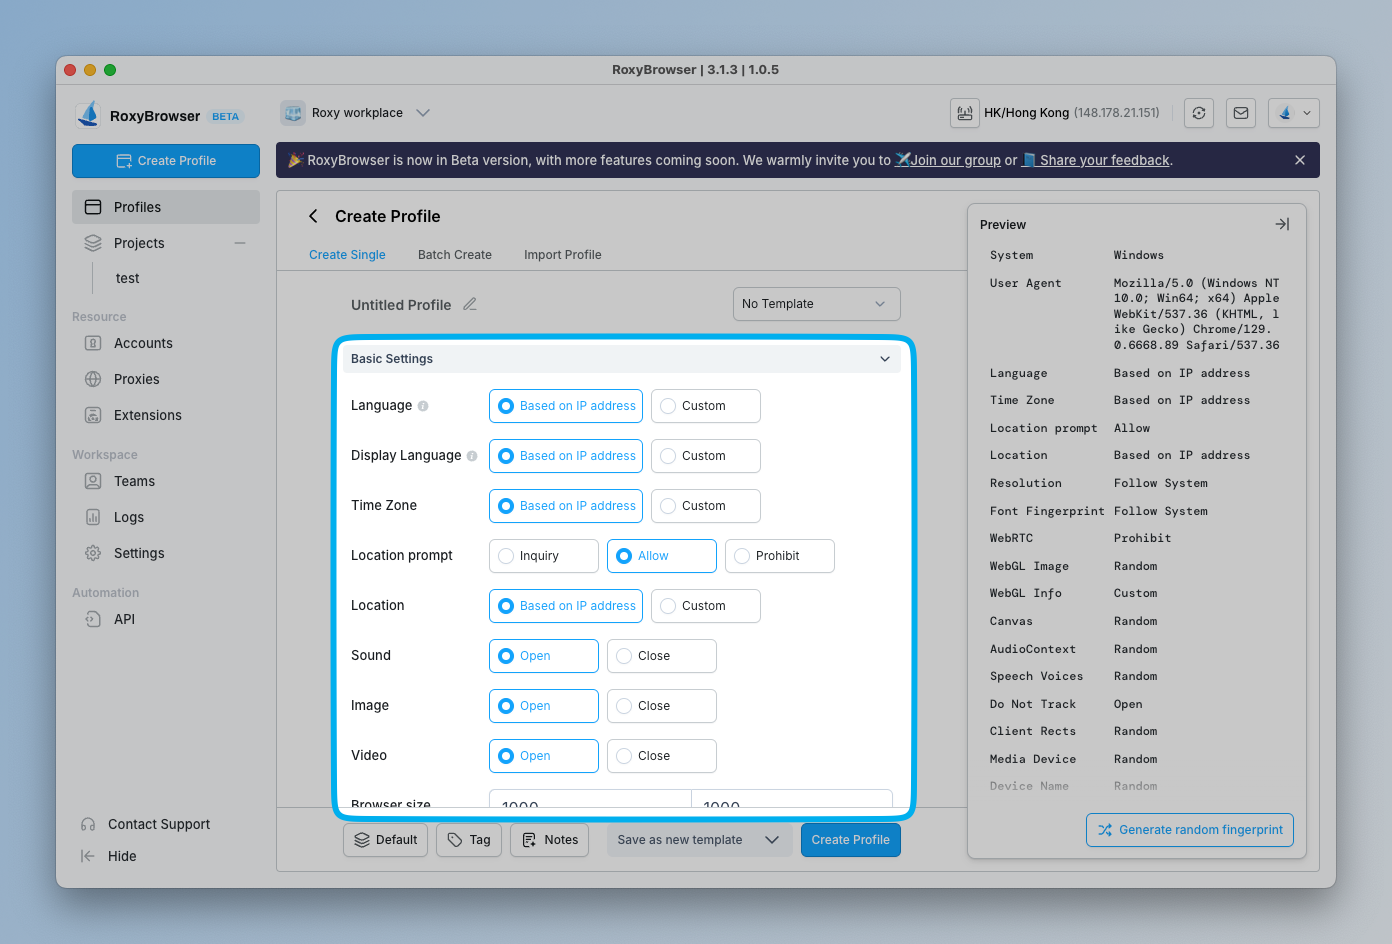Image resolution: width=1392 pixels, height=944 pixels.
Task: Click Contact Support headset item
Action: coord(146,824)
